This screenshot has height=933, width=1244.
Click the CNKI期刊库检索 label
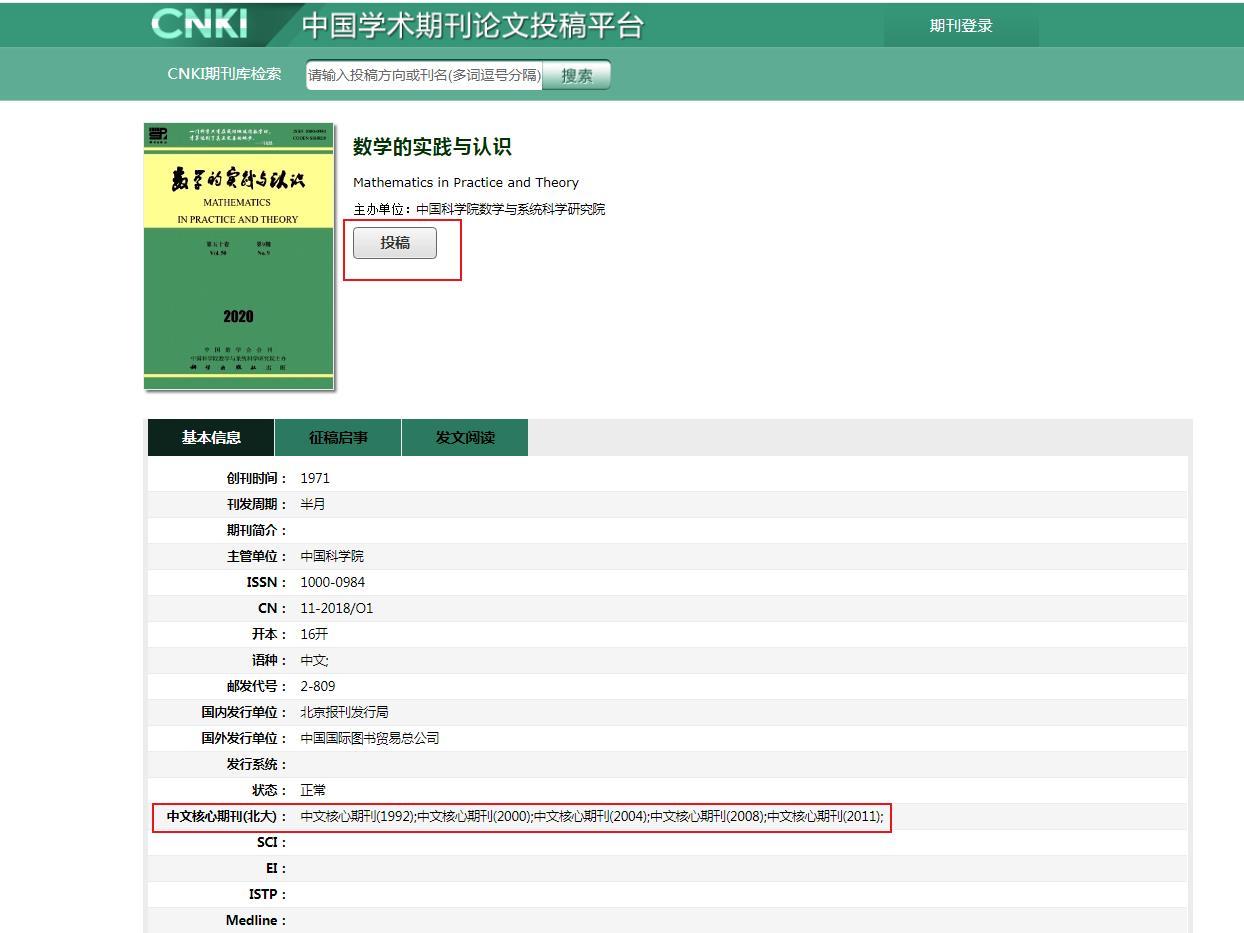[225, 74]
